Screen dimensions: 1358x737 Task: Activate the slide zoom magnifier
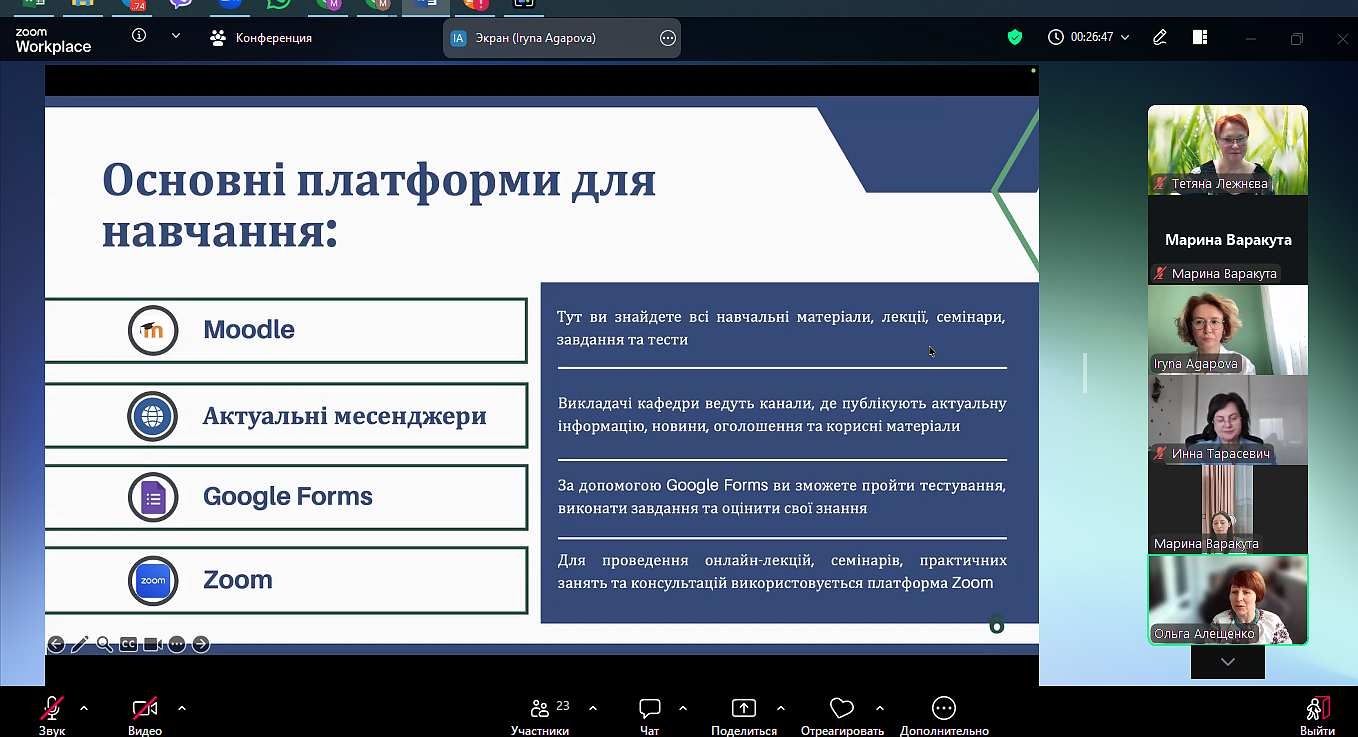(104, 644)
